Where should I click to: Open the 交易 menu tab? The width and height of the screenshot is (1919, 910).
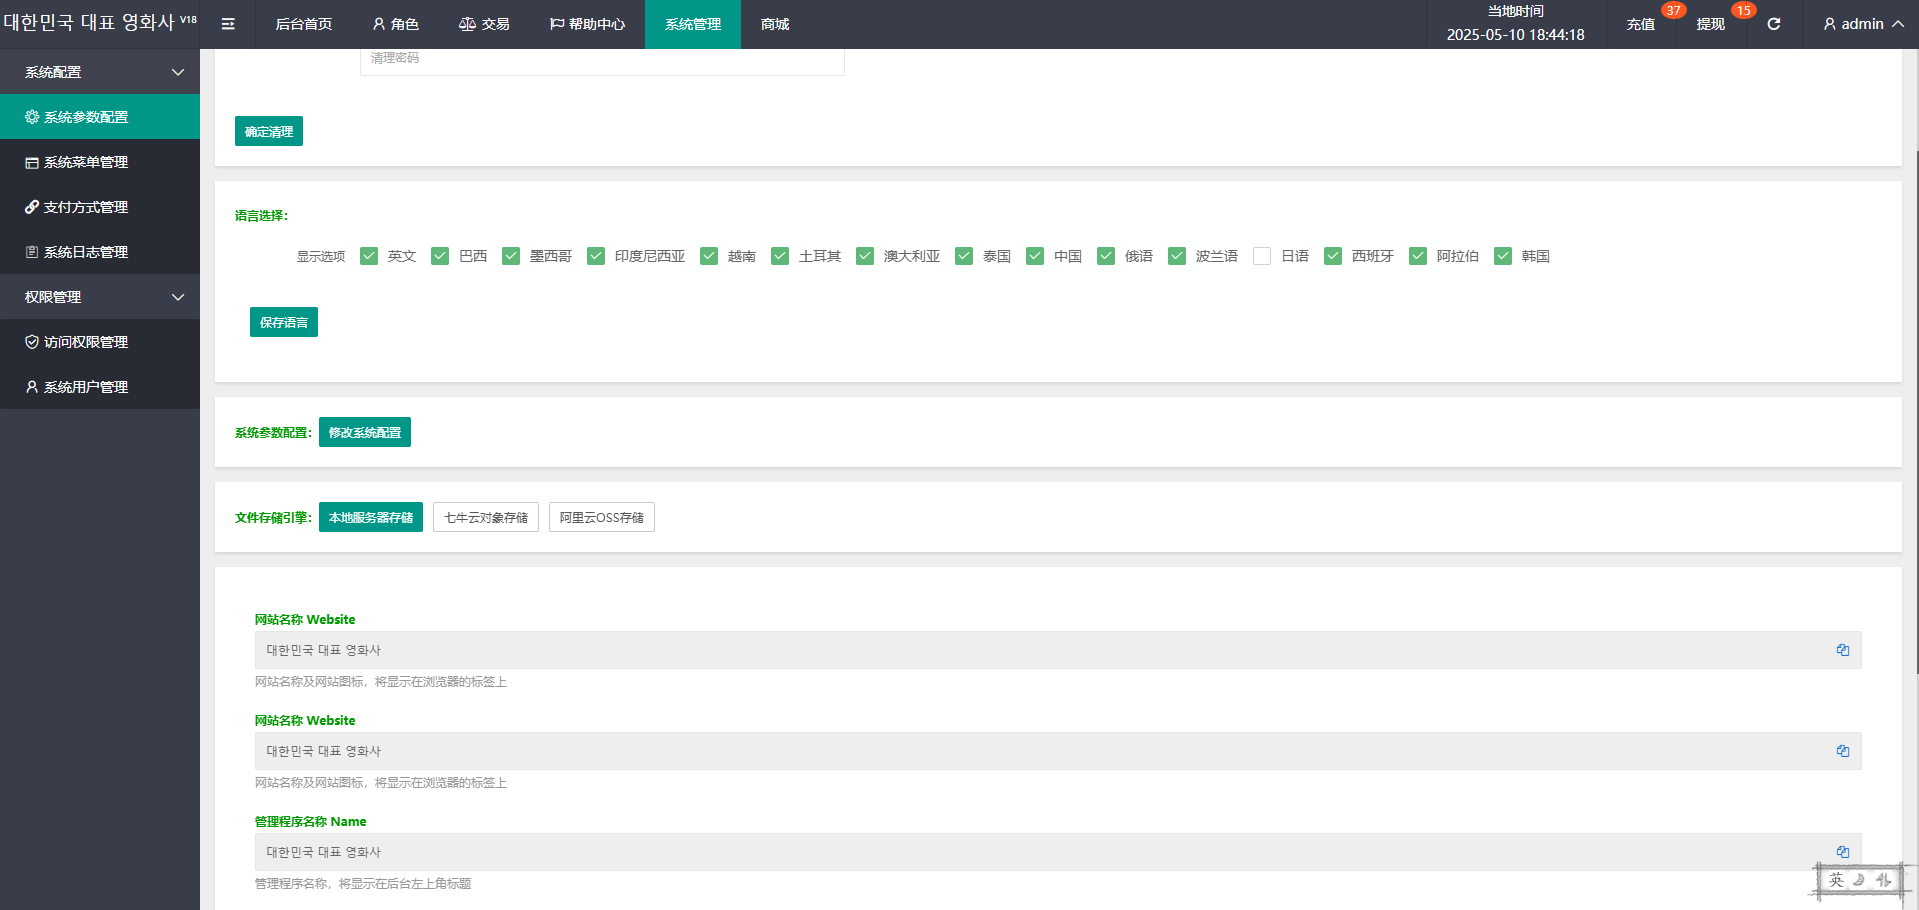tap(484, 24)
